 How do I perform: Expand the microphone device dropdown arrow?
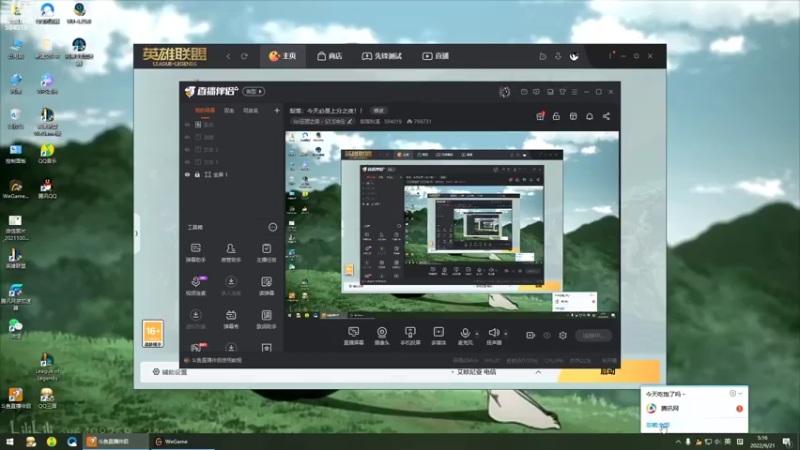pos(477,334)
